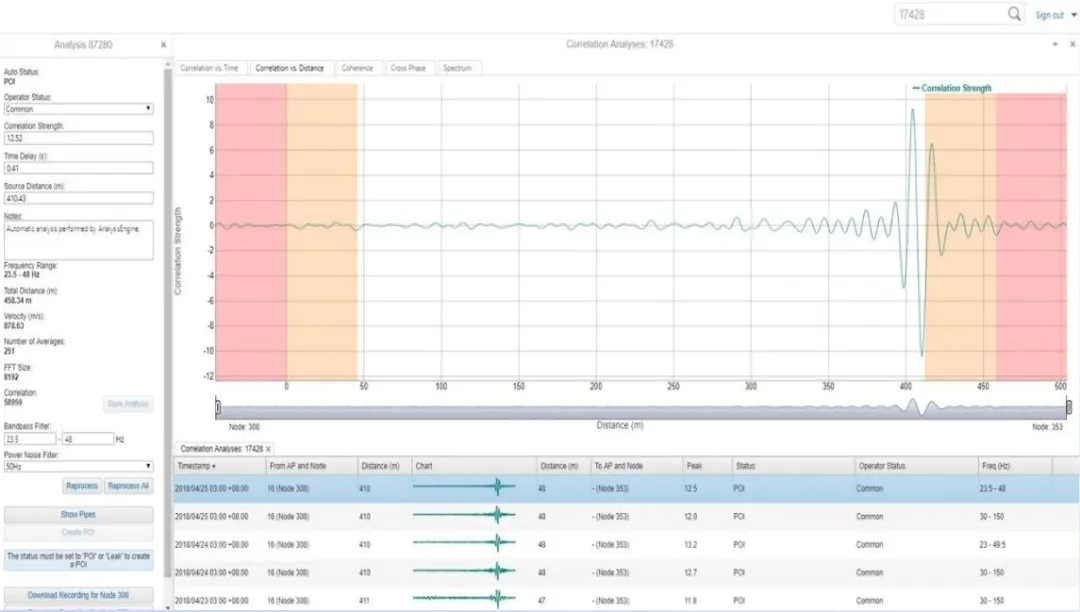Click the Show Pipes button
Screen dimensions: 1080x612
(79, 514)
